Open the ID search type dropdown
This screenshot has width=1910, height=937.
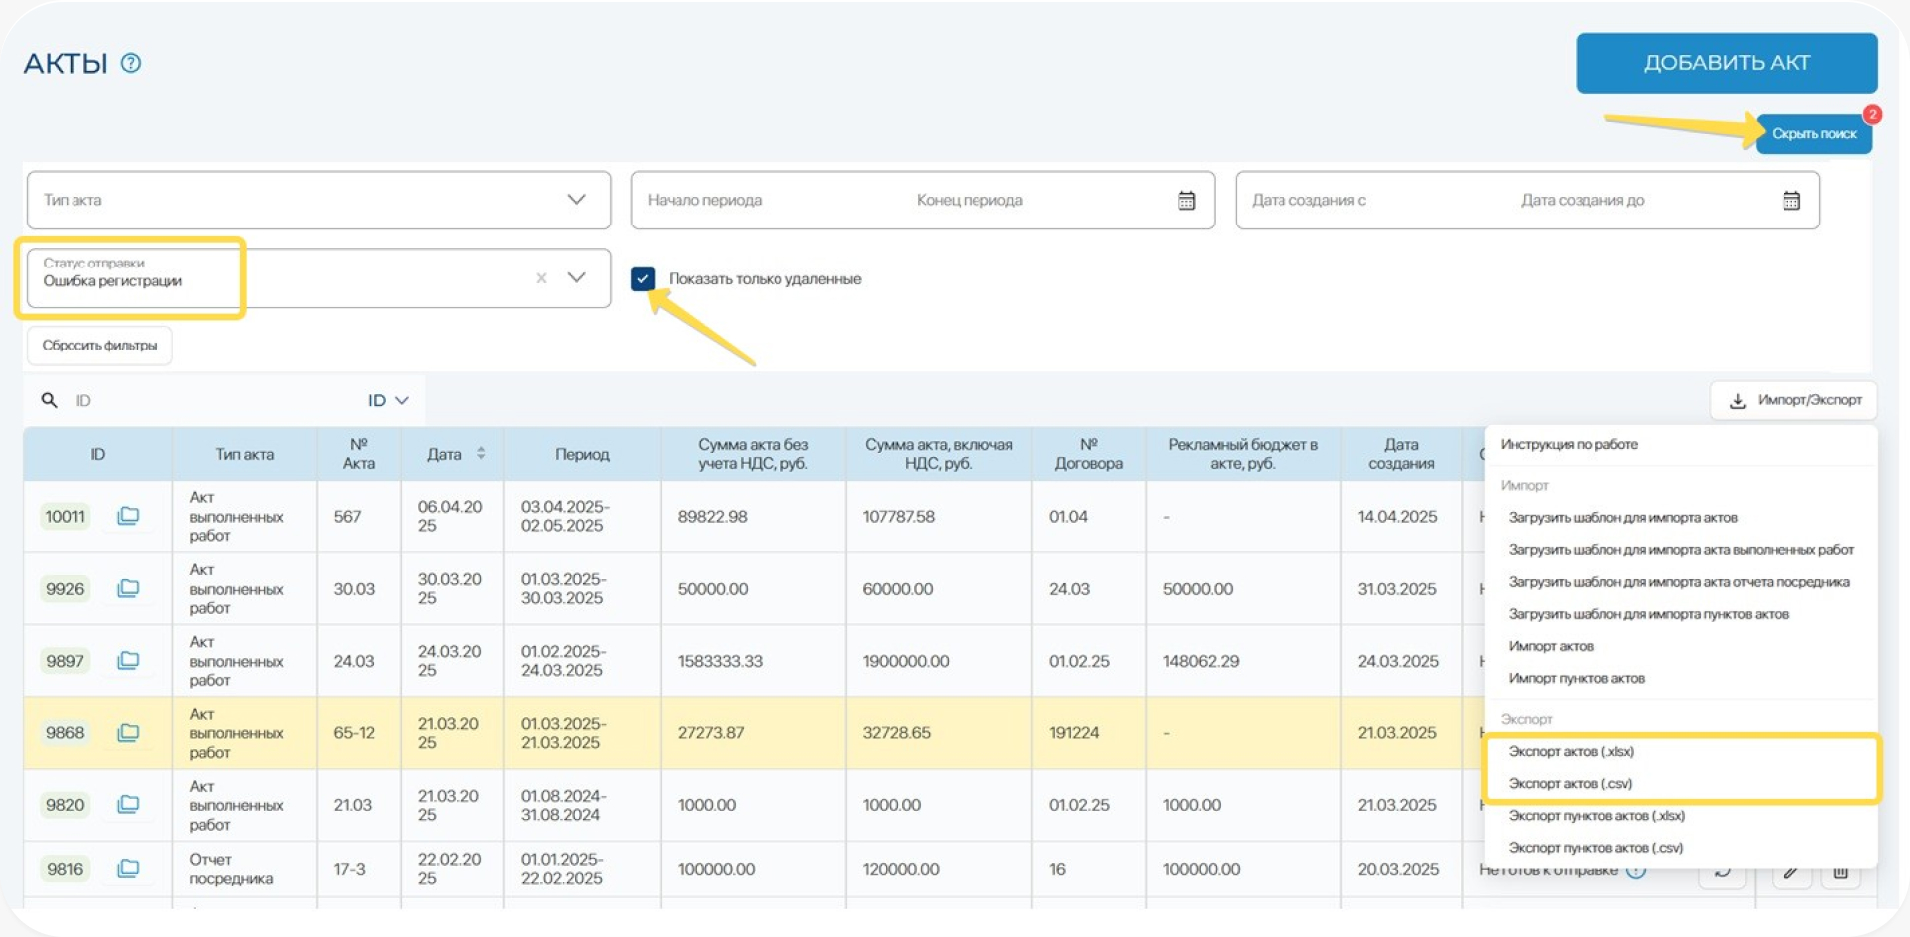coord(388,401)
